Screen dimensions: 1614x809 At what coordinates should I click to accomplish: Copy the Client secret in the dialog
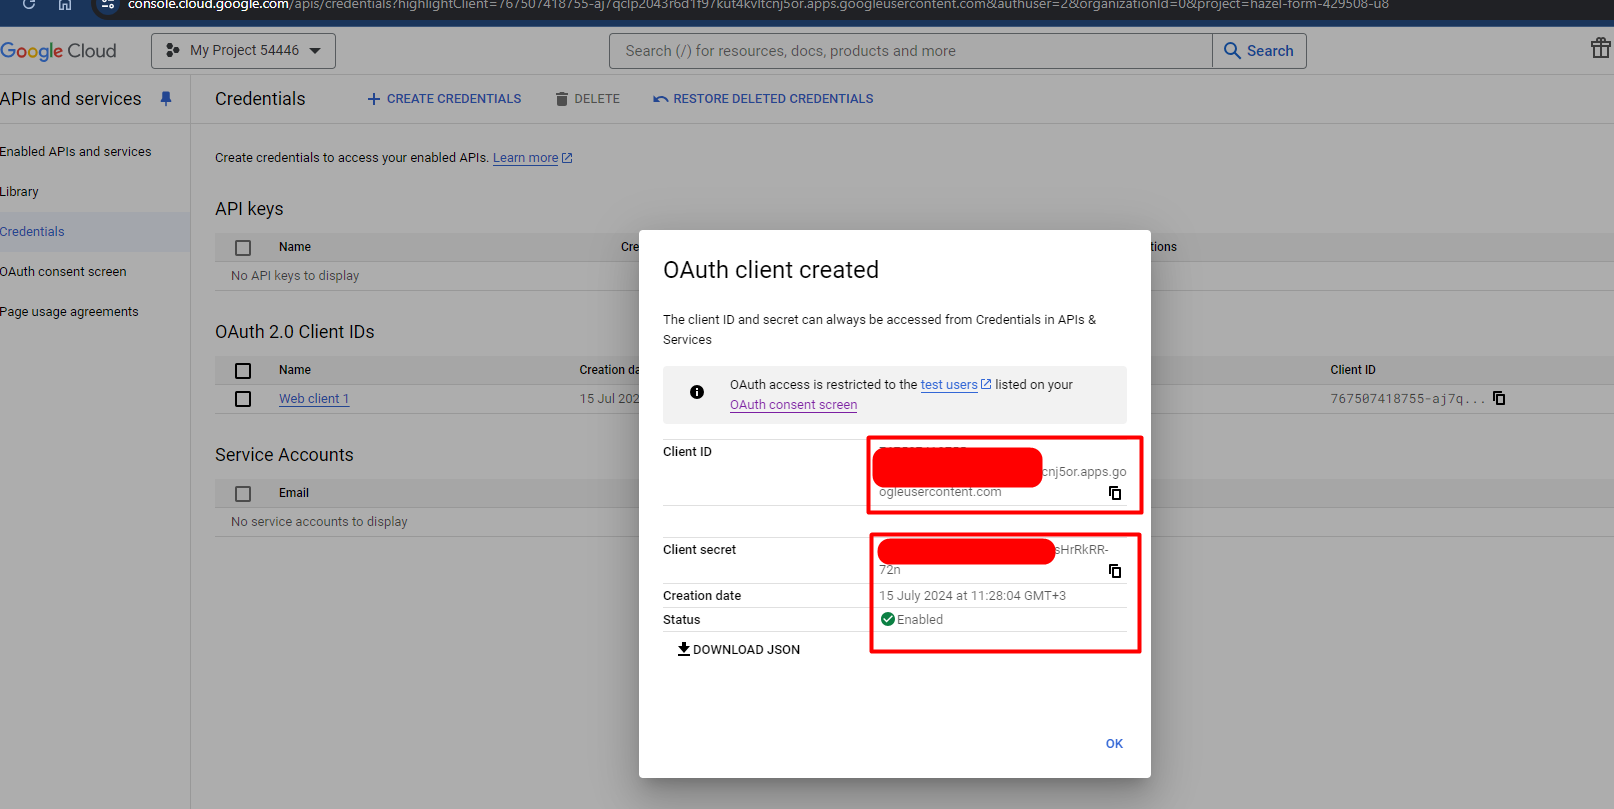click(x=1115, y=571)
